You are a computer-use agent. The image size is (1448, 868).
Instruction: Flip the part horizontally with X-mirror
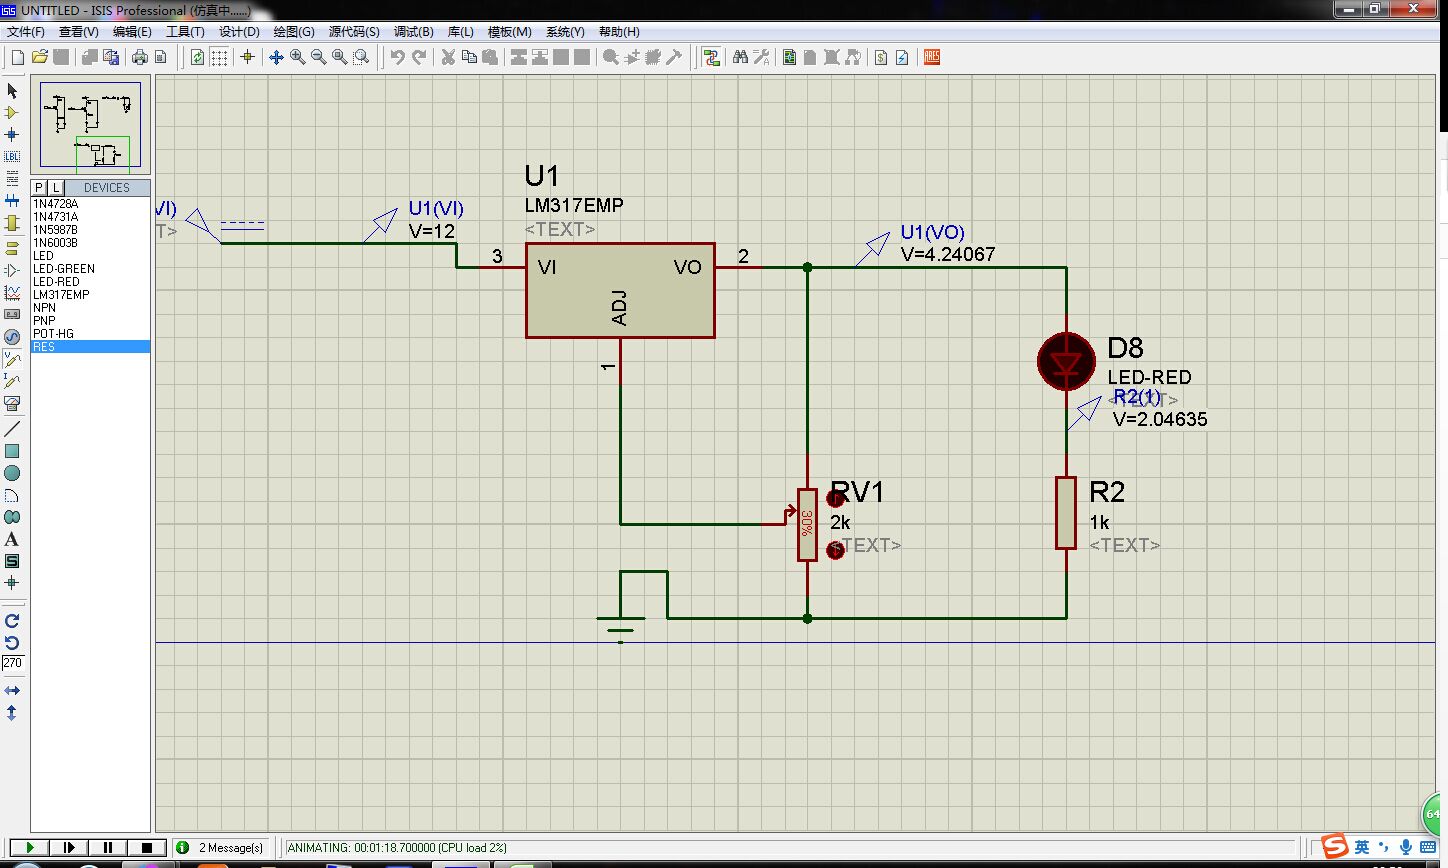tap(12, 690)
